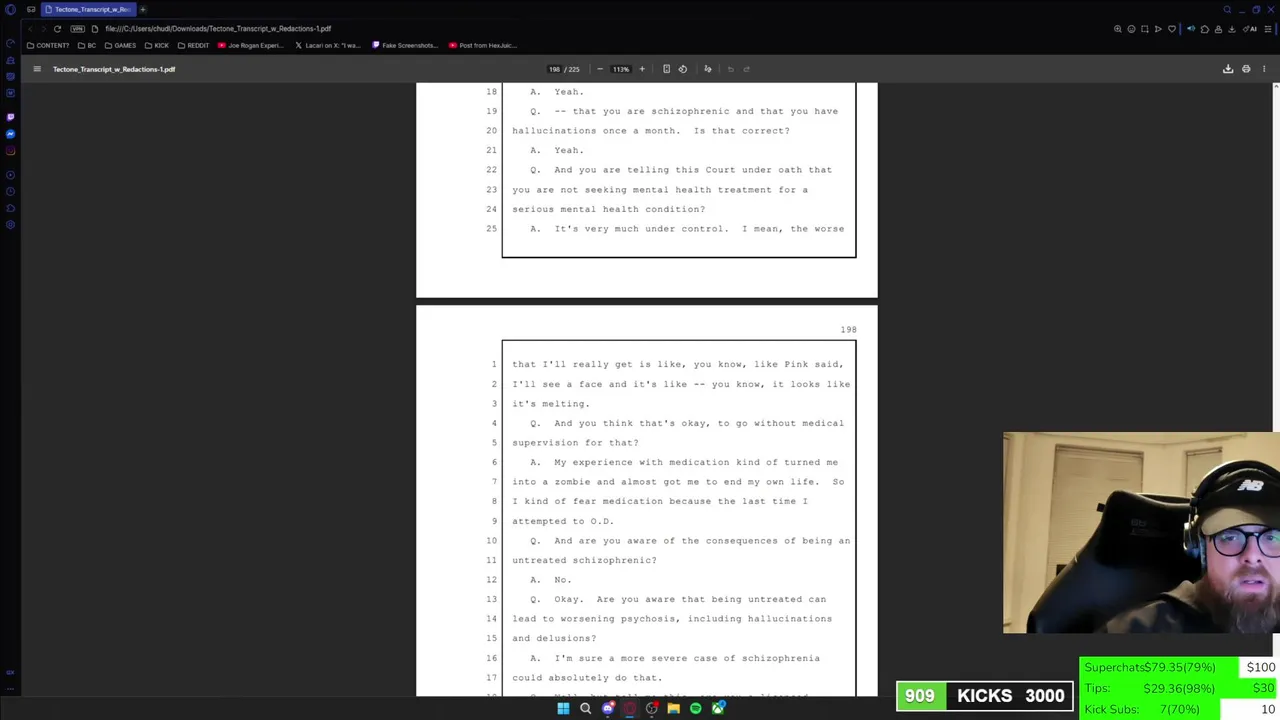Open the AI assistant toolbar button
The height and width of the screenshot is (720, 1280).
[x=1250, y=29]
